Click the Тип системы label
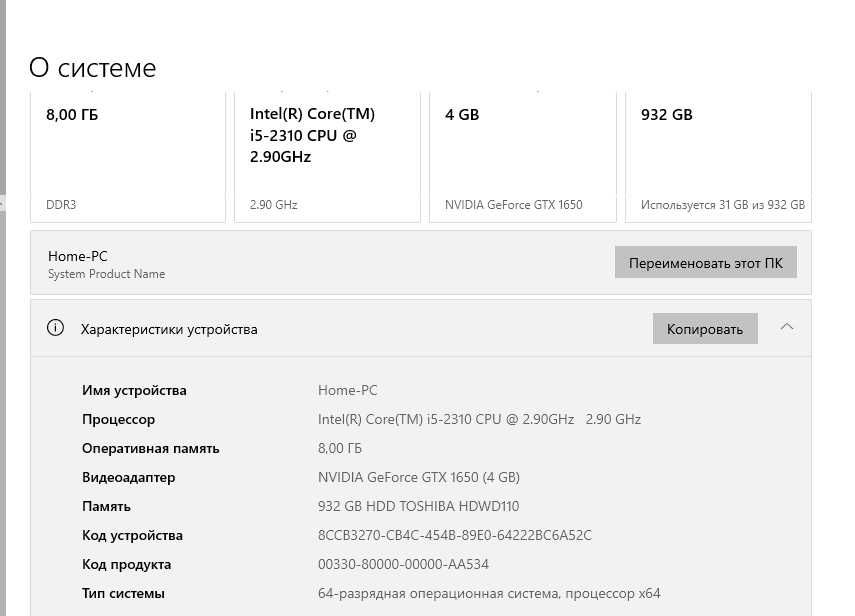The height and width of the screenshot is (616, 855). (x=123, y=593)
